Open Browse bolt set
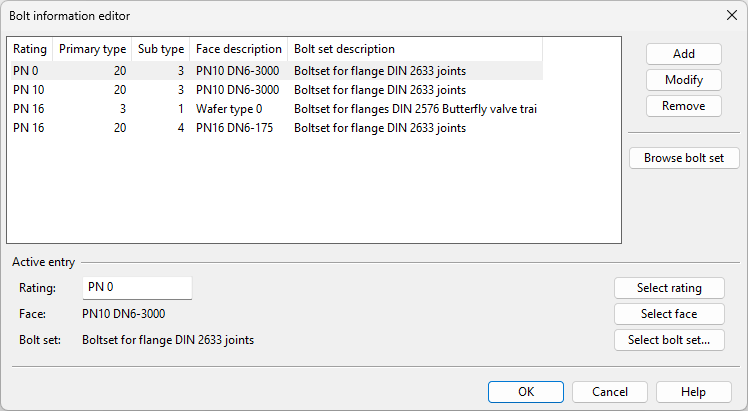748x411 pixels. pos(684,158)
